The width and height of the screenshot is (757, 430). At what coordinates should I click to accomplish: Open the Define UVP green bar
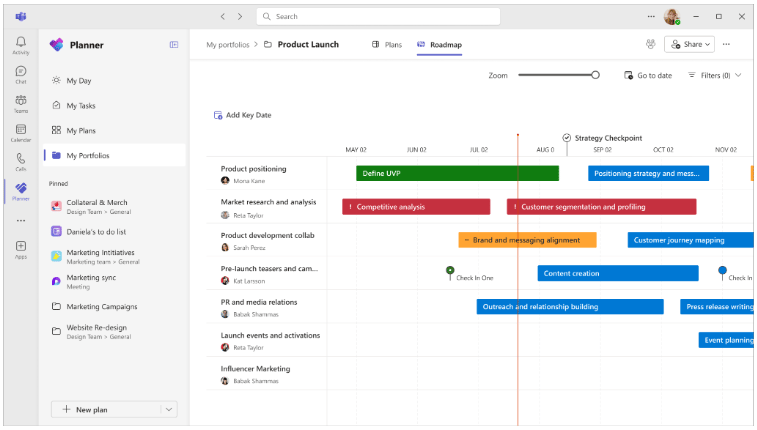tap(457, 173)
